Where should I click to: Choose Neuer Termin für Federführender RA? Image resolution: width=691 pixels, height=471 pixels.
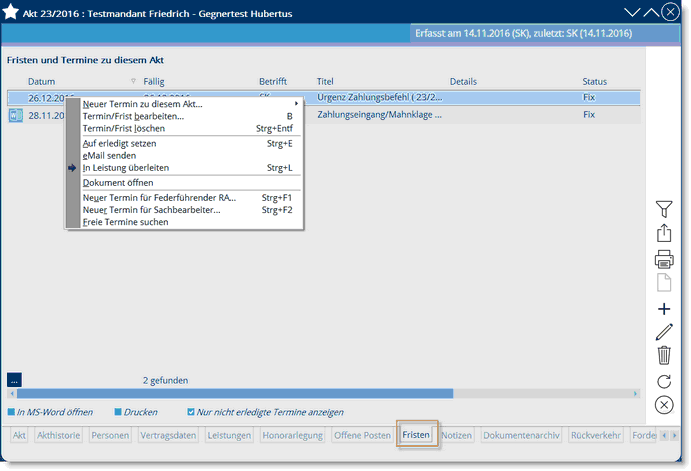[191, 198]
